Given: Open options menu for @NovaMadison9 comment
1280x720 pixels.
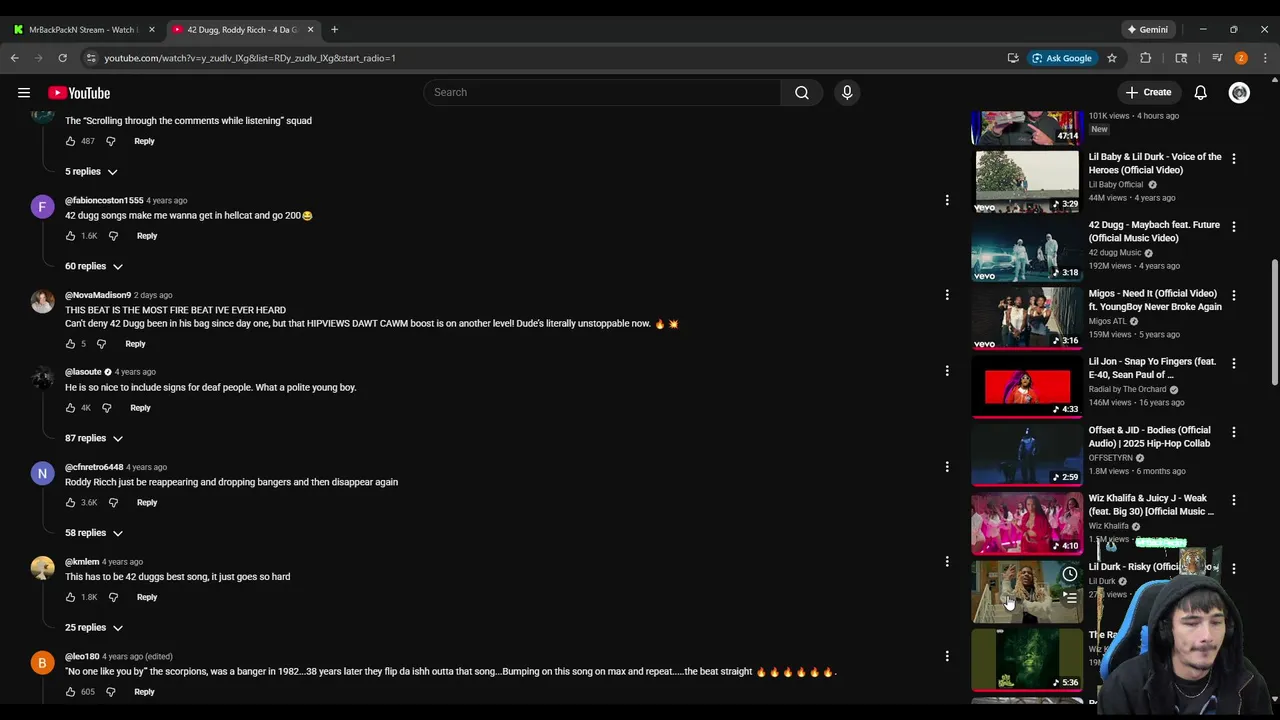Looking at the screenshot, I should [947, 295].
